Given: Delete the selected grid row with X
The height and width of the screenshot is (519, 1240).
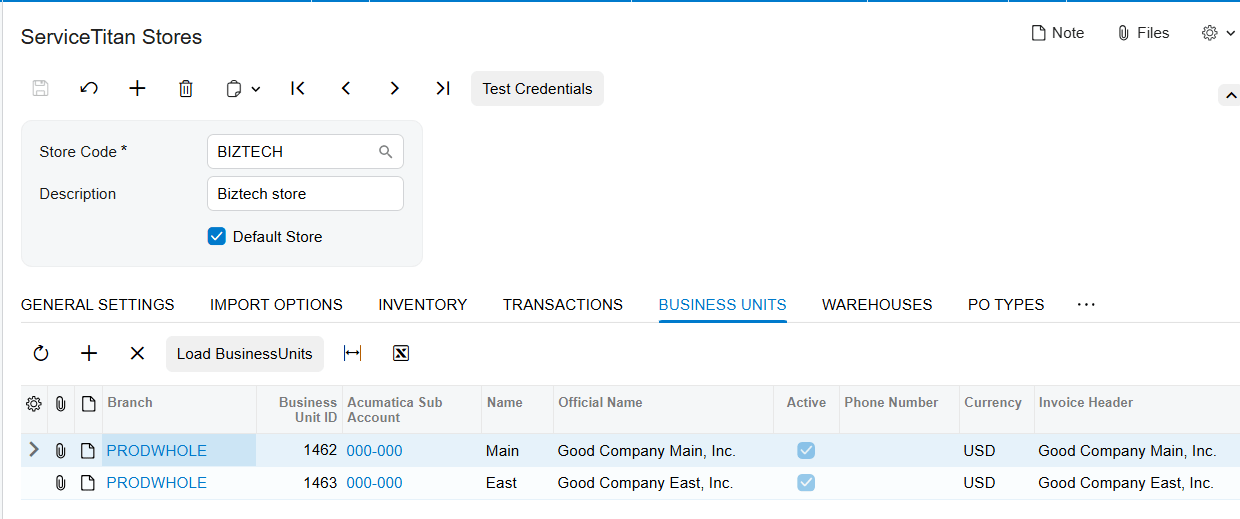Looking at the screenshot, I should [x=137, y=353].
